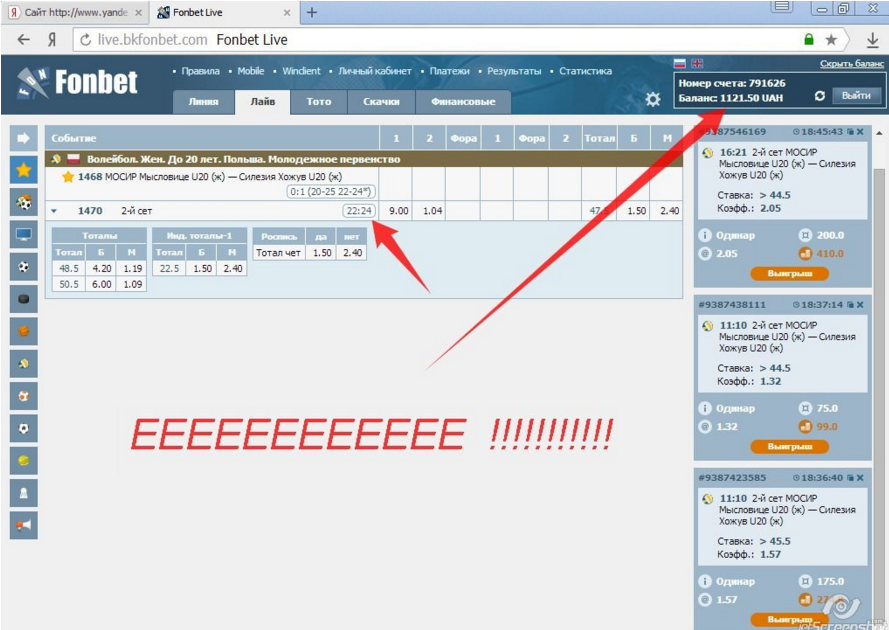
Task: Select the orange-white ball sidebar icon
Action: tap(24, 396)
